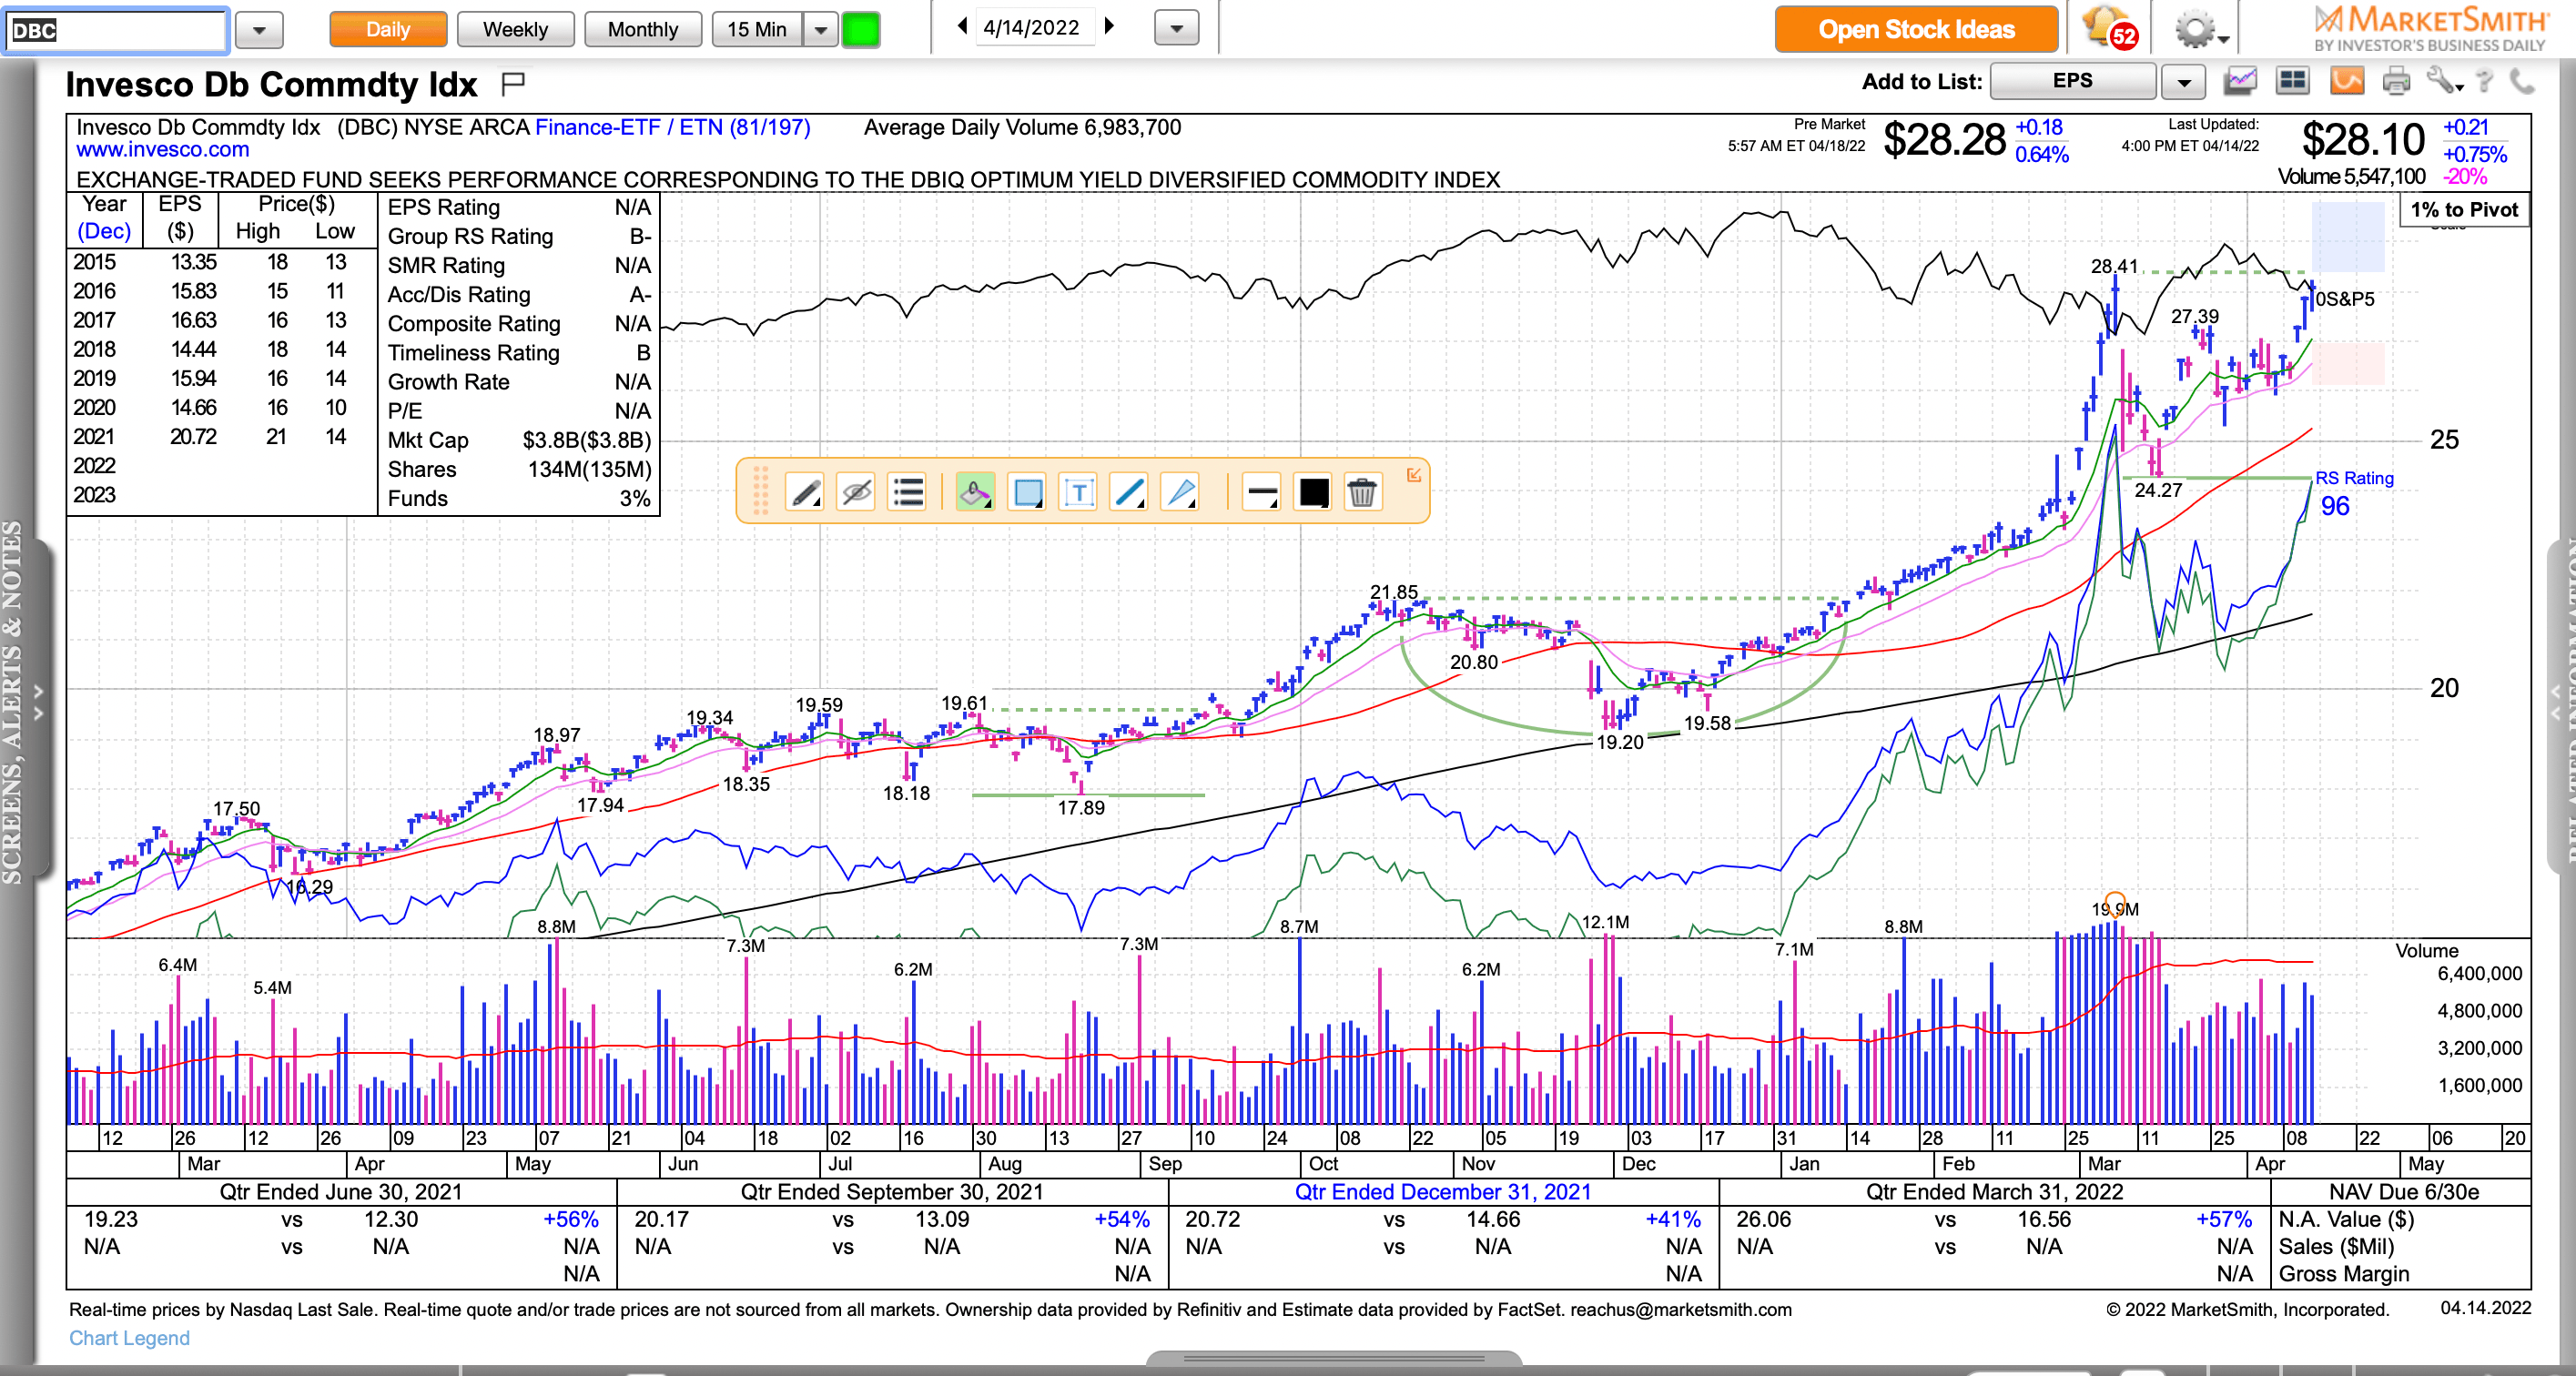Select the line drawing tool
Viewport: 2576px width, 1376px height.
click(x=1130, y=492)
